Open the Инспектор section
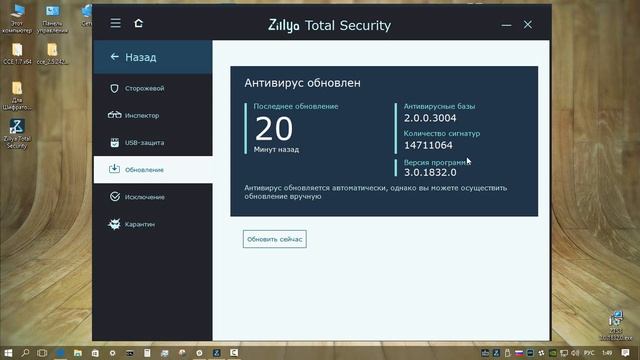 coord(153,116)
